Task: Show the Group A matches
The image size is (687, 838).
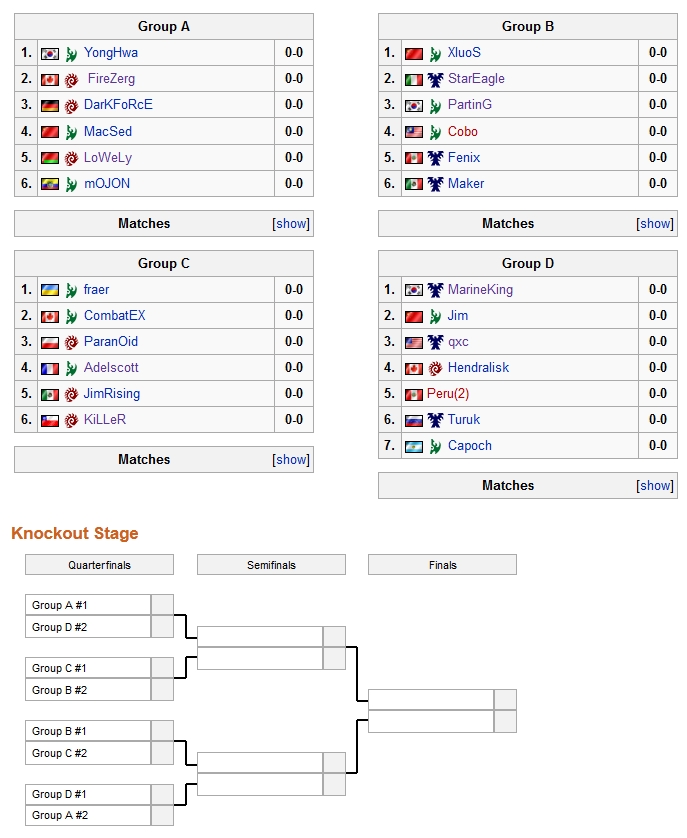Action: tap(292, 224)
